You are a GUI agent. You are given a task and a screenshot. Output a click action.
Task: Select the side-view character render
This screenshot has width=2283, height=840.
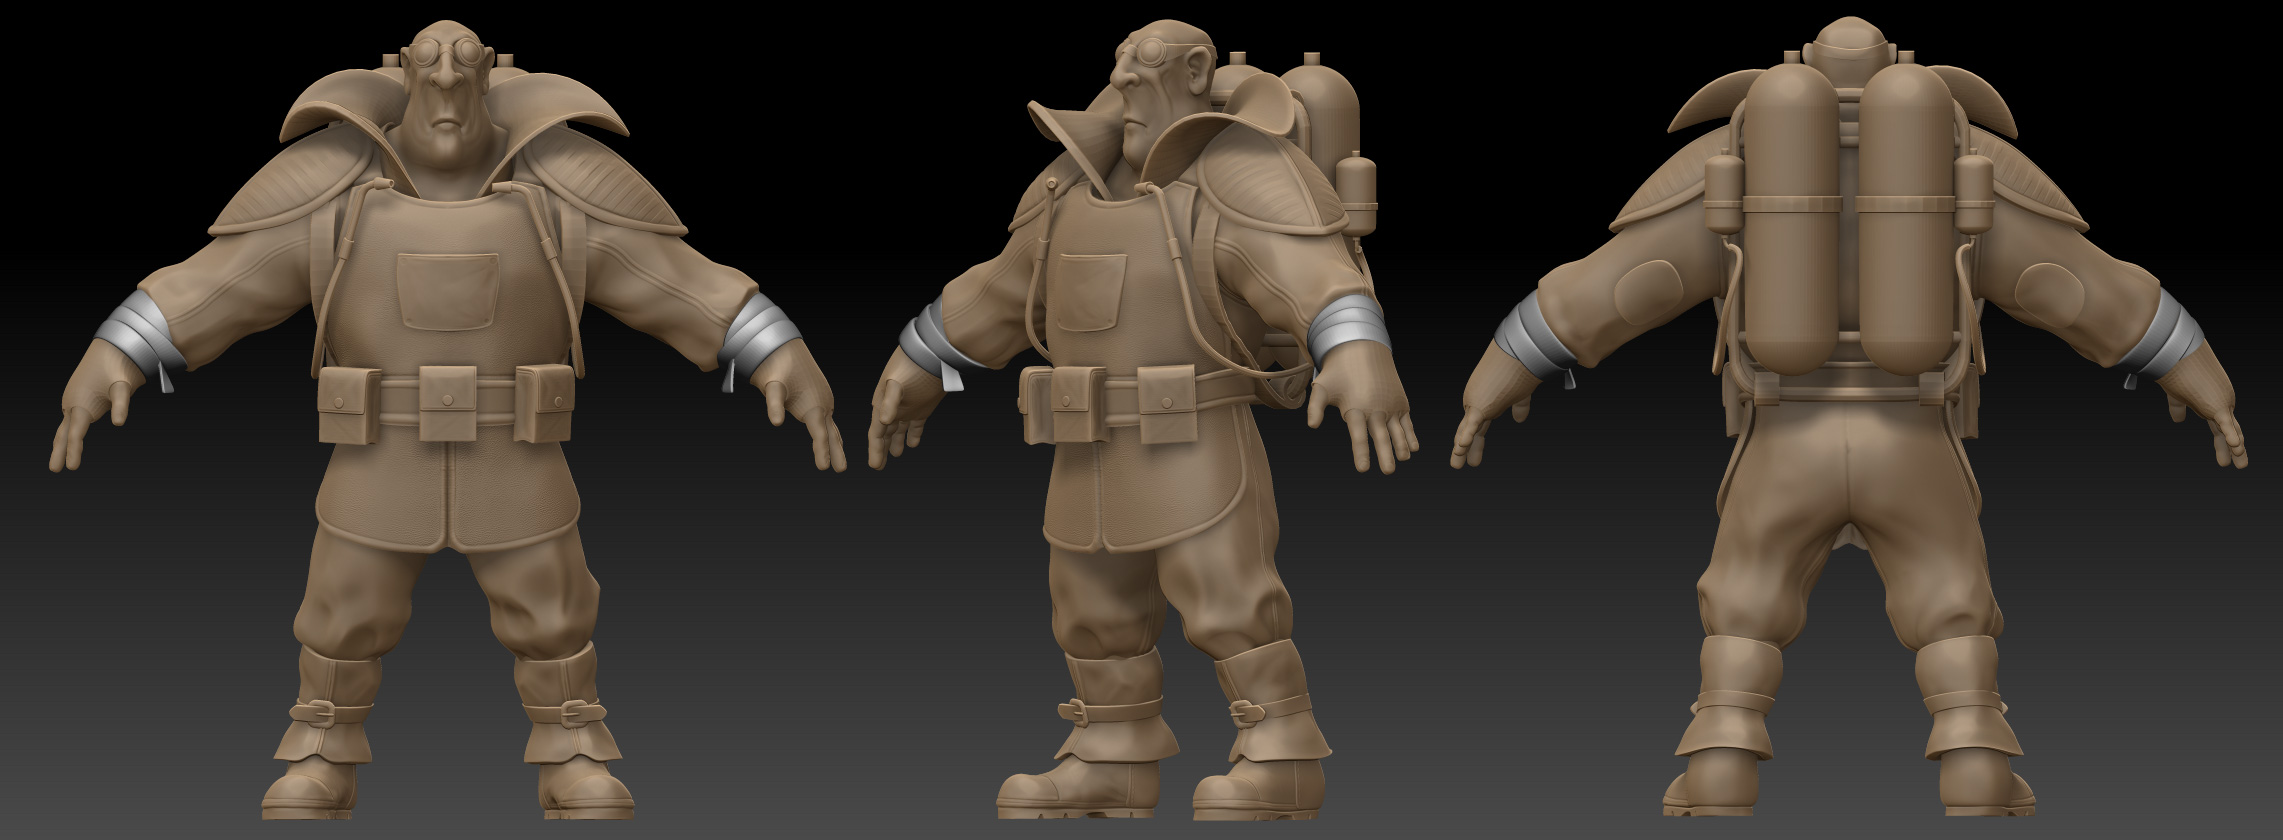[x=1143, y=420]
